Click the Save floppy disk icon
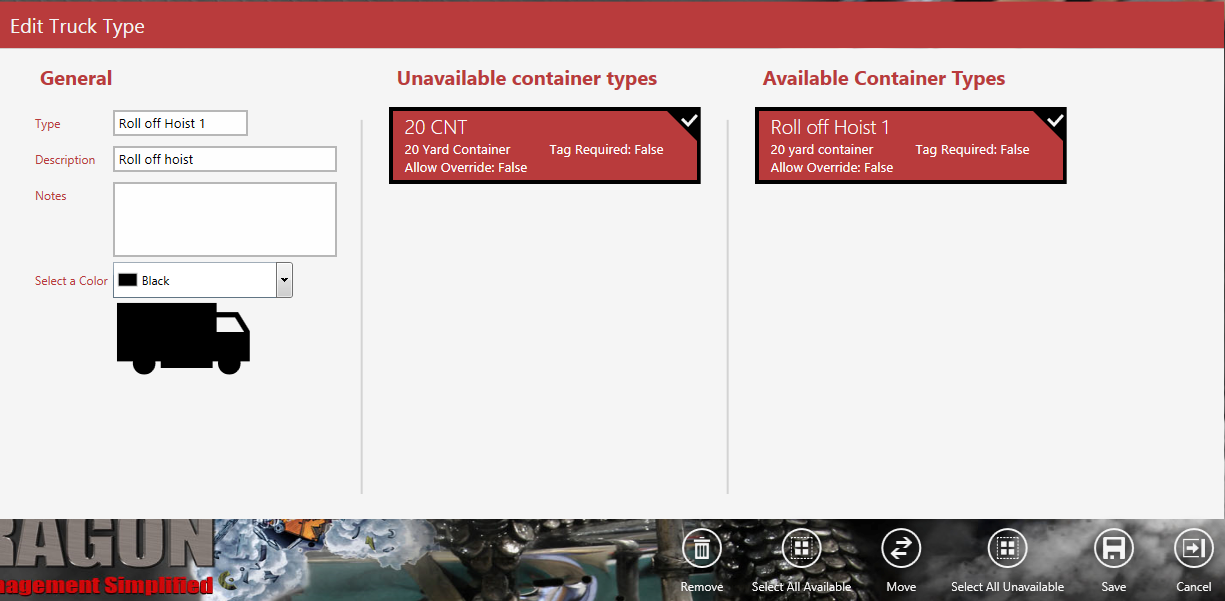 click(x=1113, y=548)
